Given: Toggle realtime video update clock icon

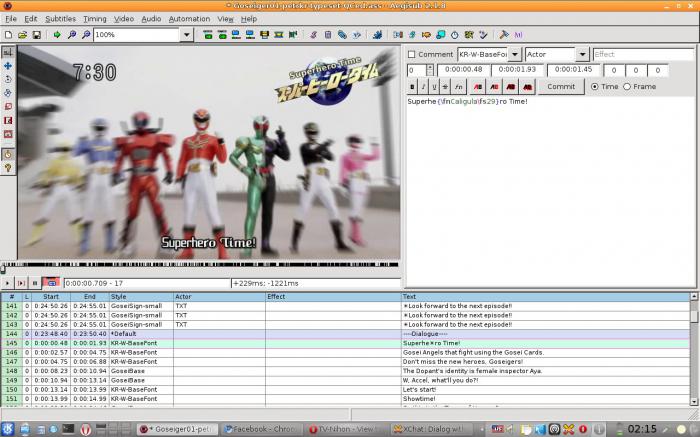Looking at the screenshot, I should 8,154.
